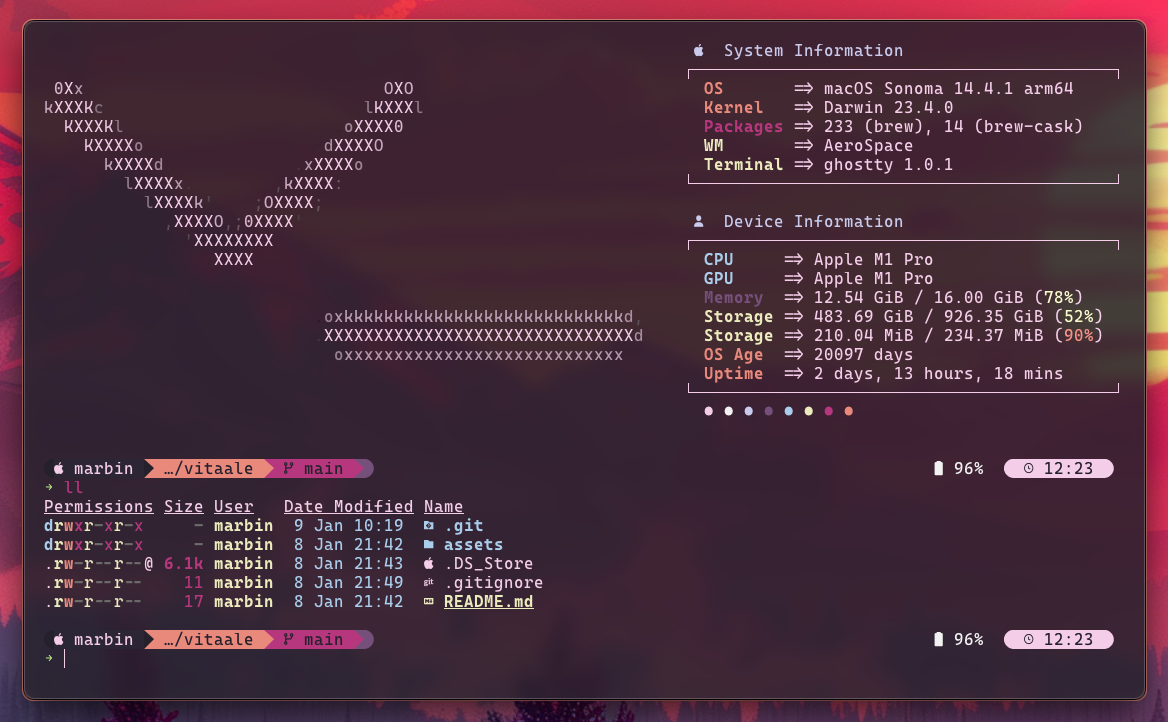Click the Memory label
This screenshot has height=722, width=1168.
[x=733, y=297]
